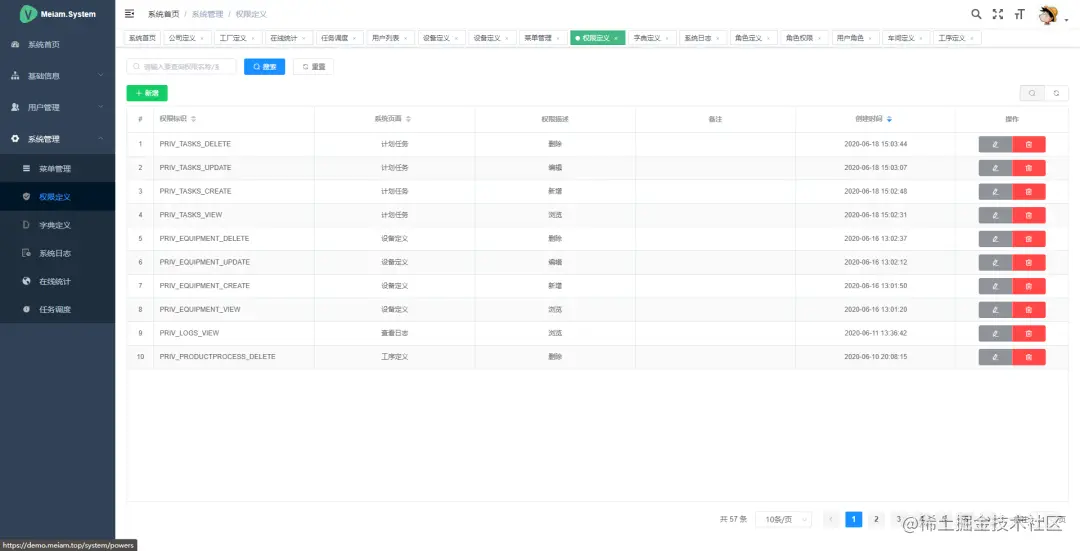The image size is (1080, 551).
Task: Sort by the 权限标识 column
Action: coord(194,119)
